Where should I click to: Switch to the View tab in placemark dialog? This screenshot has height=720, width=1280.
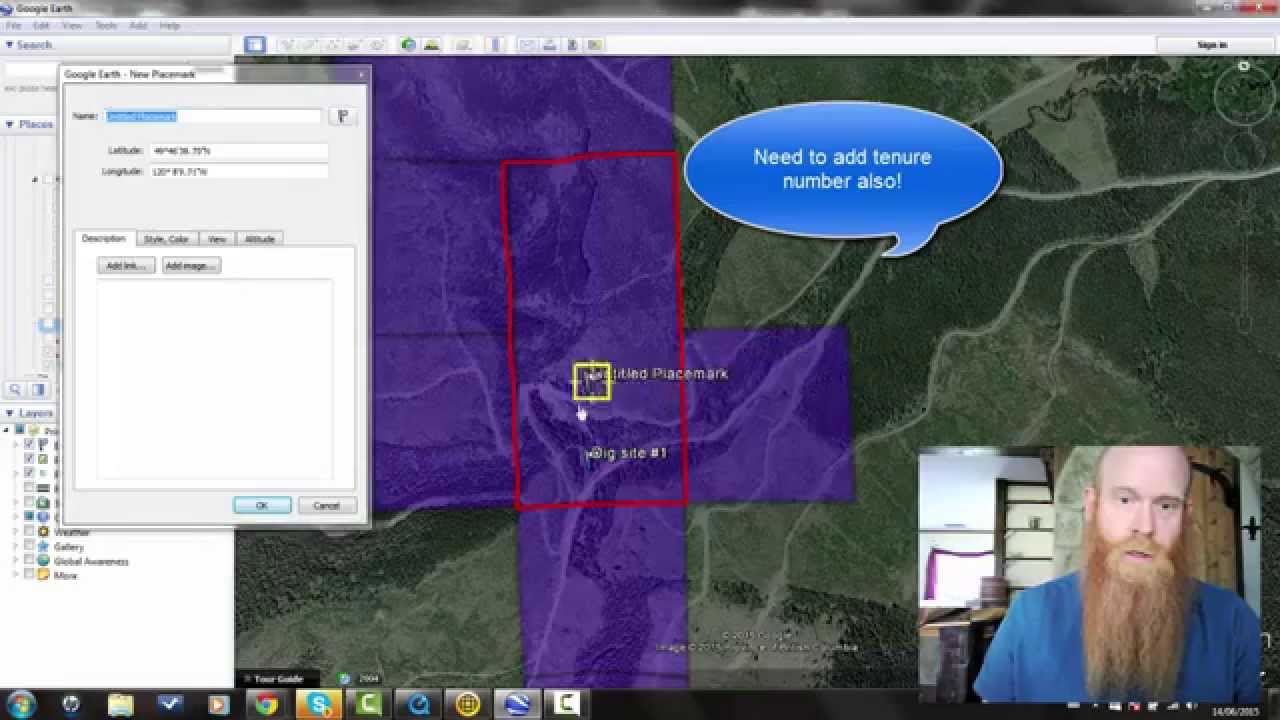click(x=217, y=239)
